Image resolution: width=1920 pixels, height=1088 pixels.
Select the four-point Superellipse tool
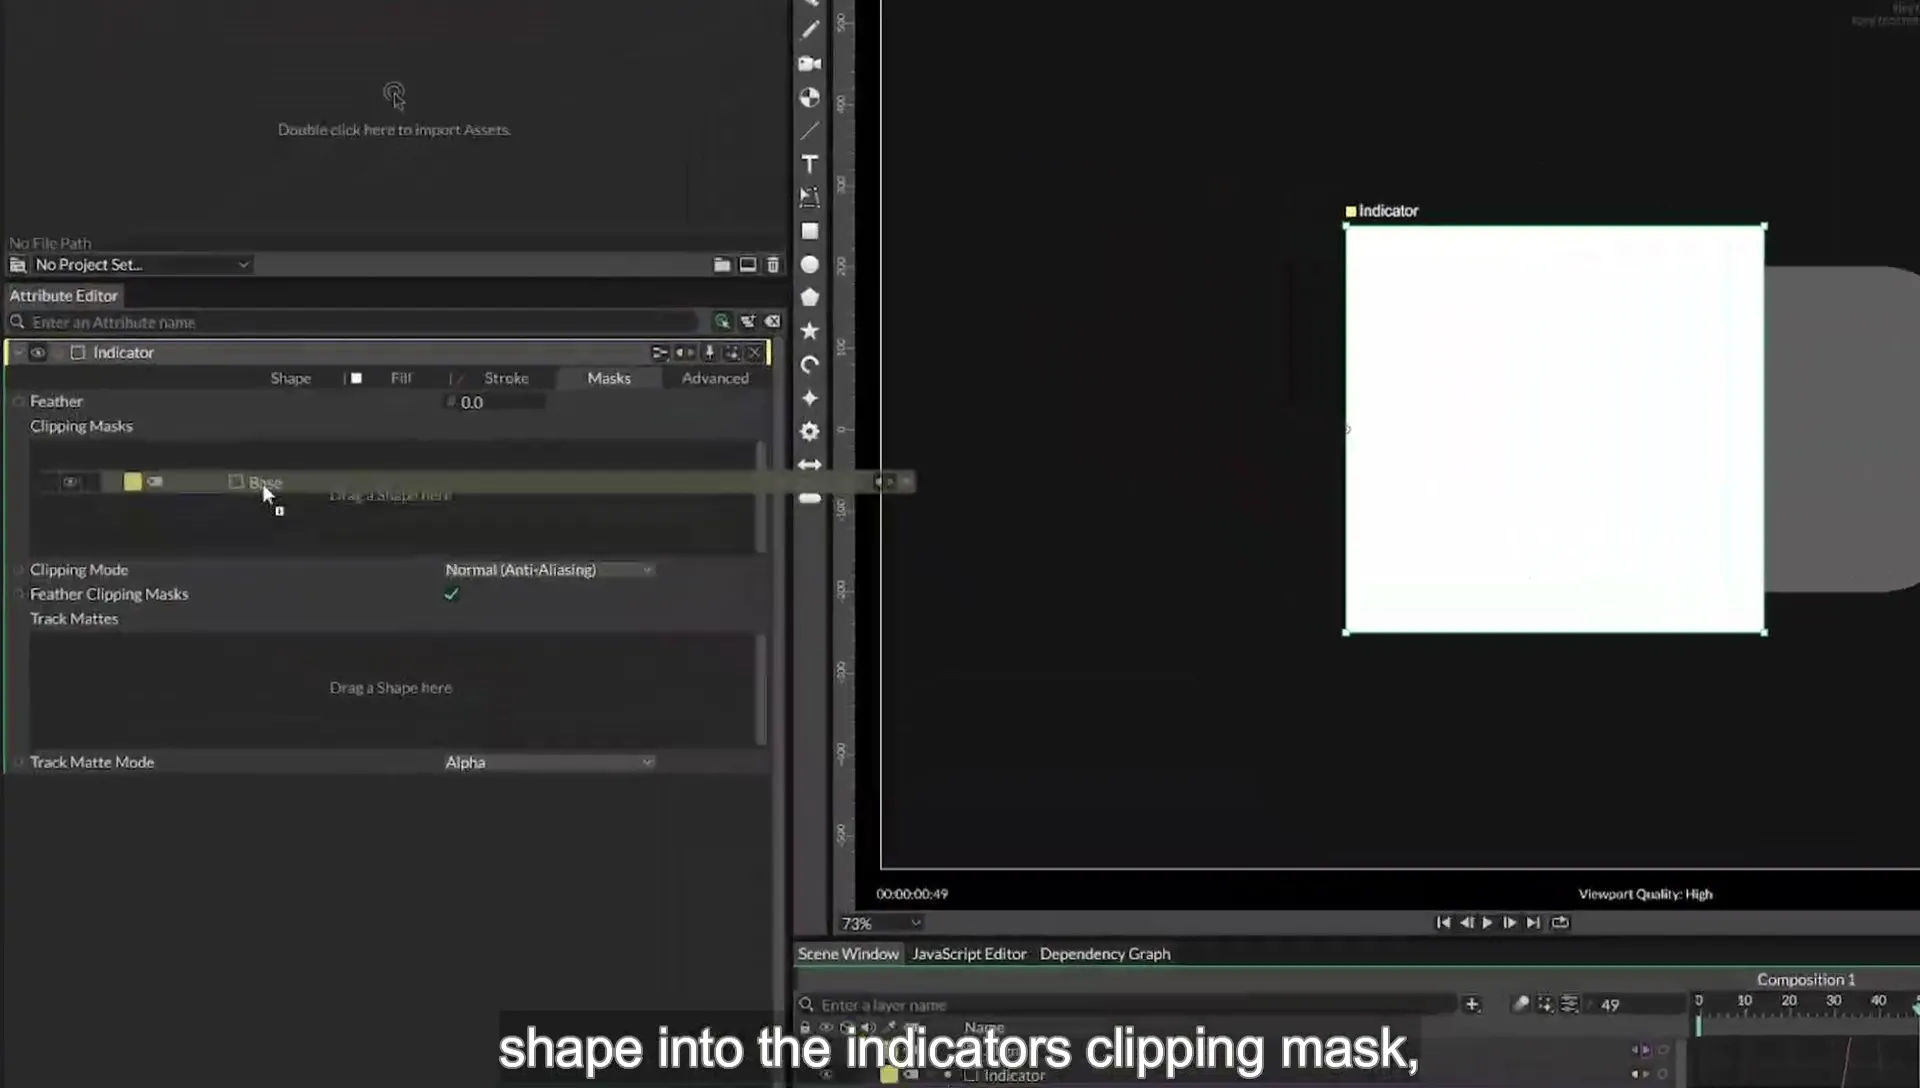810,398
